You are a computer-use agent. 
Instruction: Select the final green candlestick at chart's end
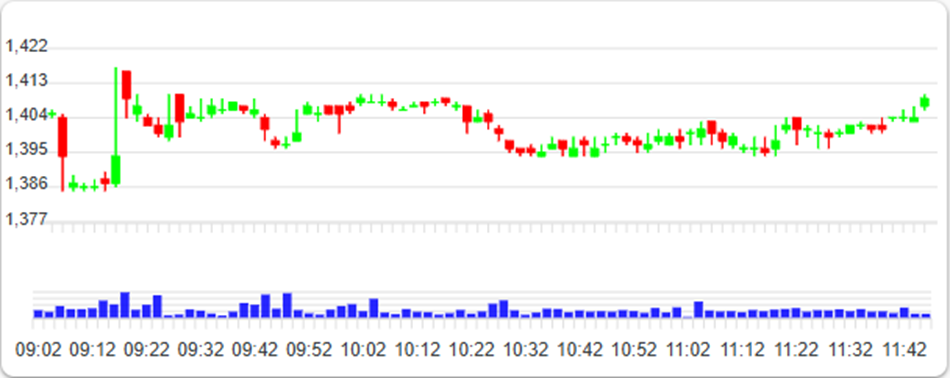pos(925,102)
